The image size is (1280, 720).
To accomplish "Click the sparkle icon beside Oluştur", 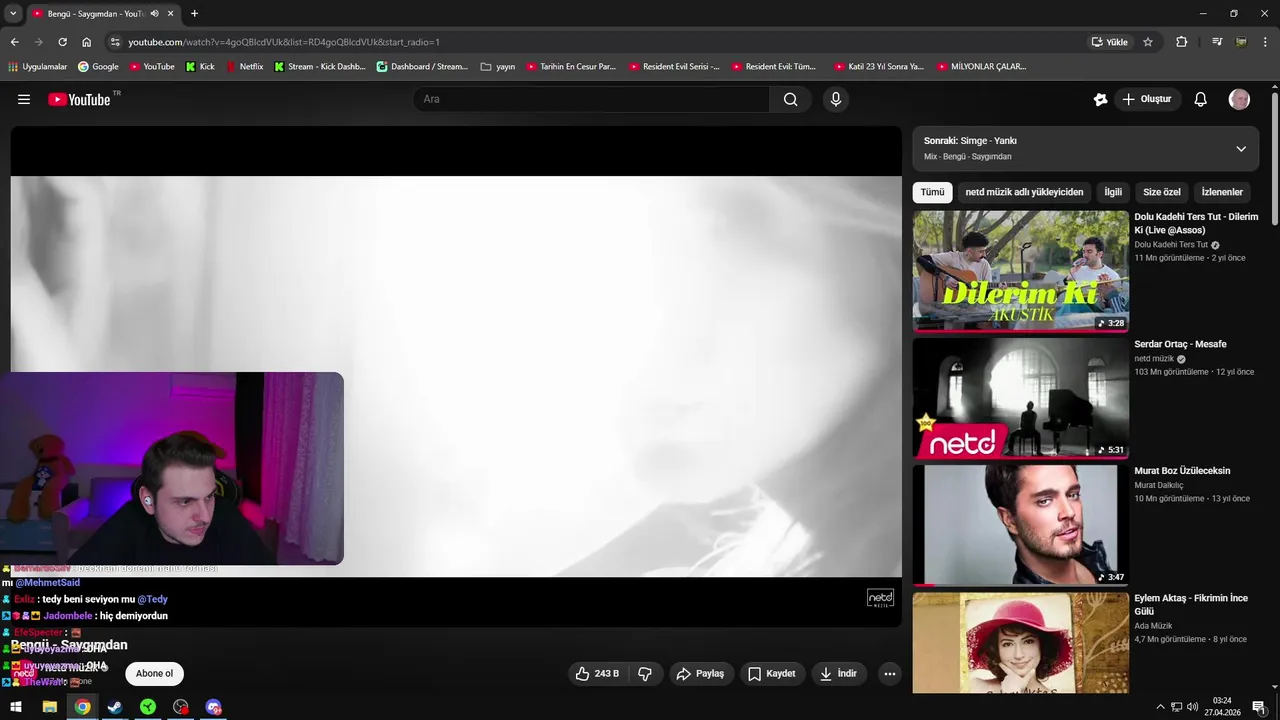I will coord(1101,99).
